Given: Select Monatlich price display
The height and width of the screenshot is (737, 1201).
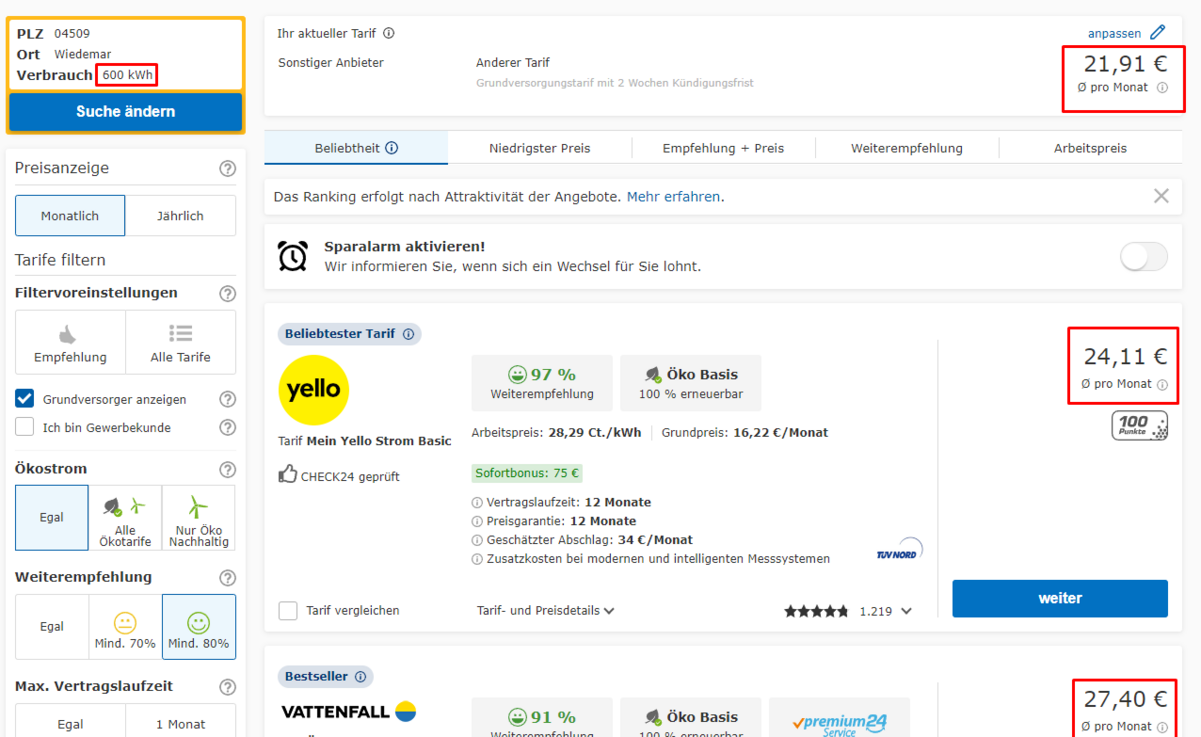Looking at the screenshot, I should click(x=70, y=216).
